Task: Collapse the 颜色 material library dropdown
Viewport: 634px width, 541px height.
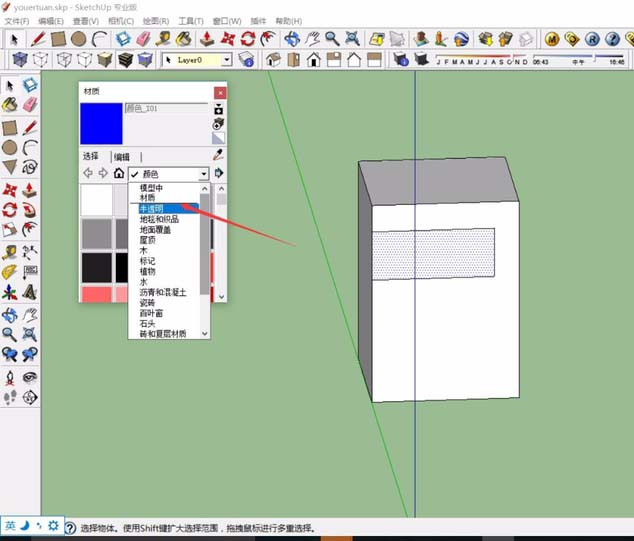Action: click(x=204, y=174)
